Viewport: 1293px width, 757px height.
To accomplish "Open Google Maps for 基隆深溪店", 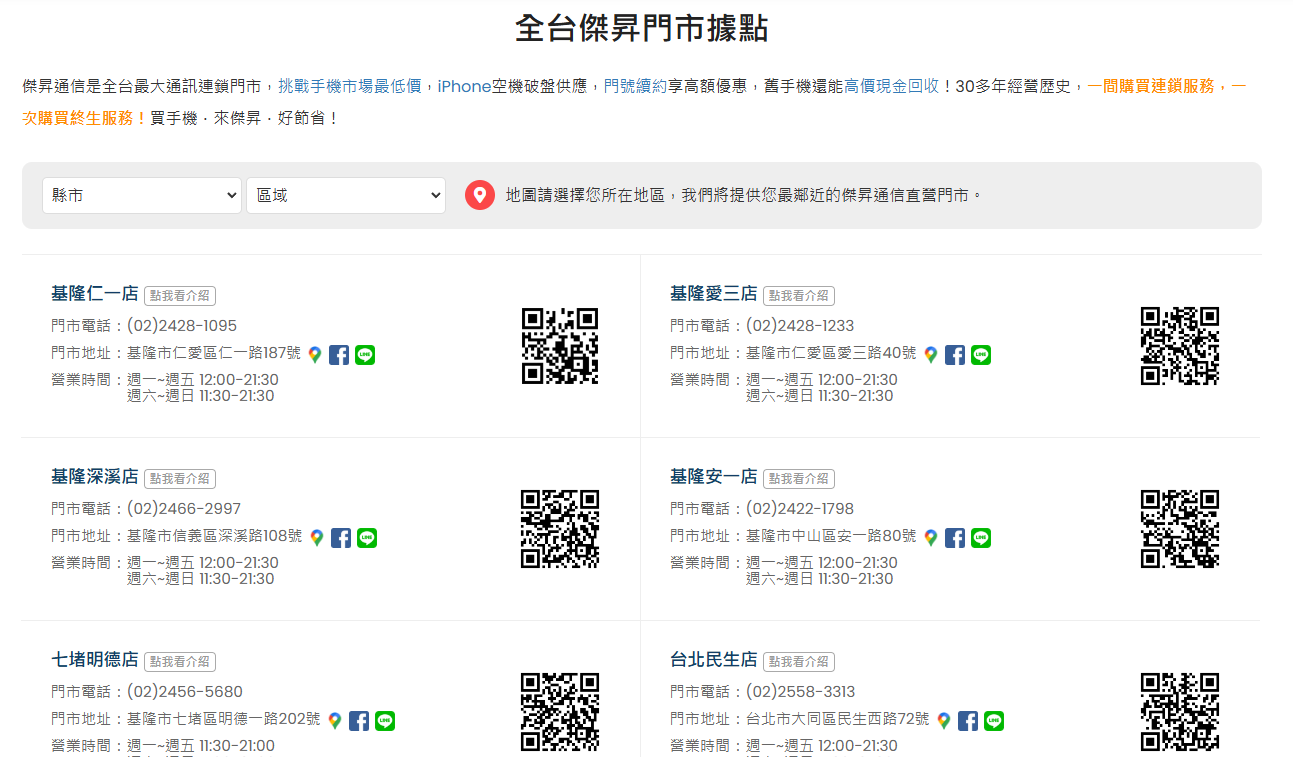I will click(316, 537).
